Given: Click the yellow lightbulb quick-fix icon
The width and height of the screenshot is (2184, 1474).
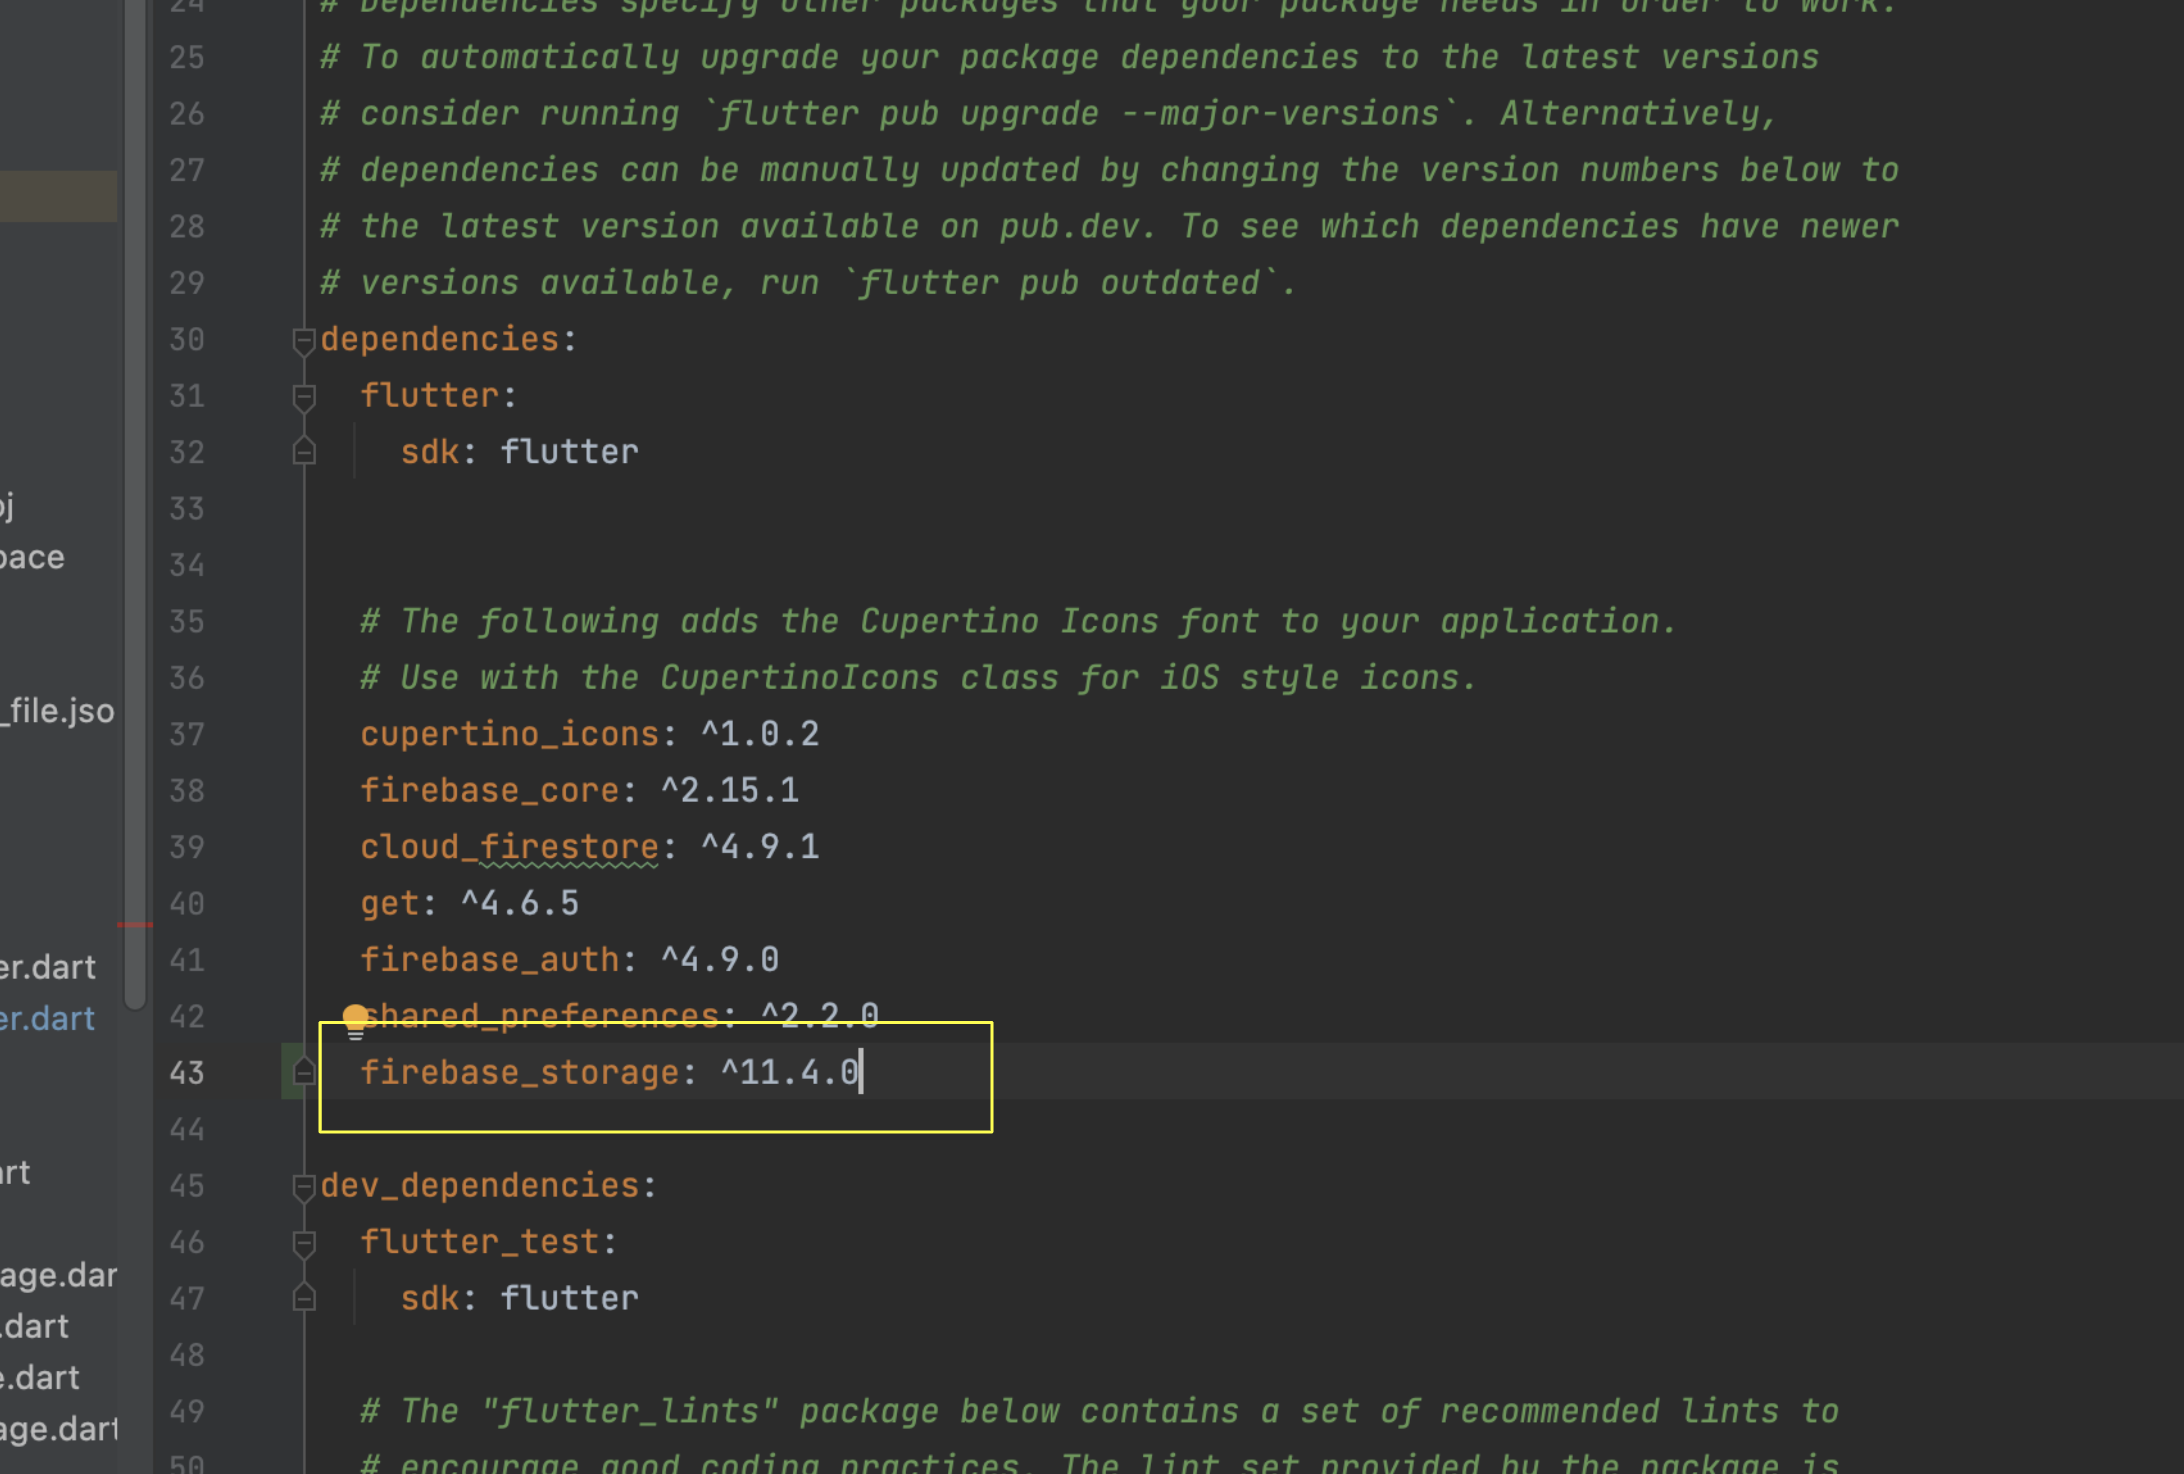Looking at the screenshot, I should tap(355, 1020).
